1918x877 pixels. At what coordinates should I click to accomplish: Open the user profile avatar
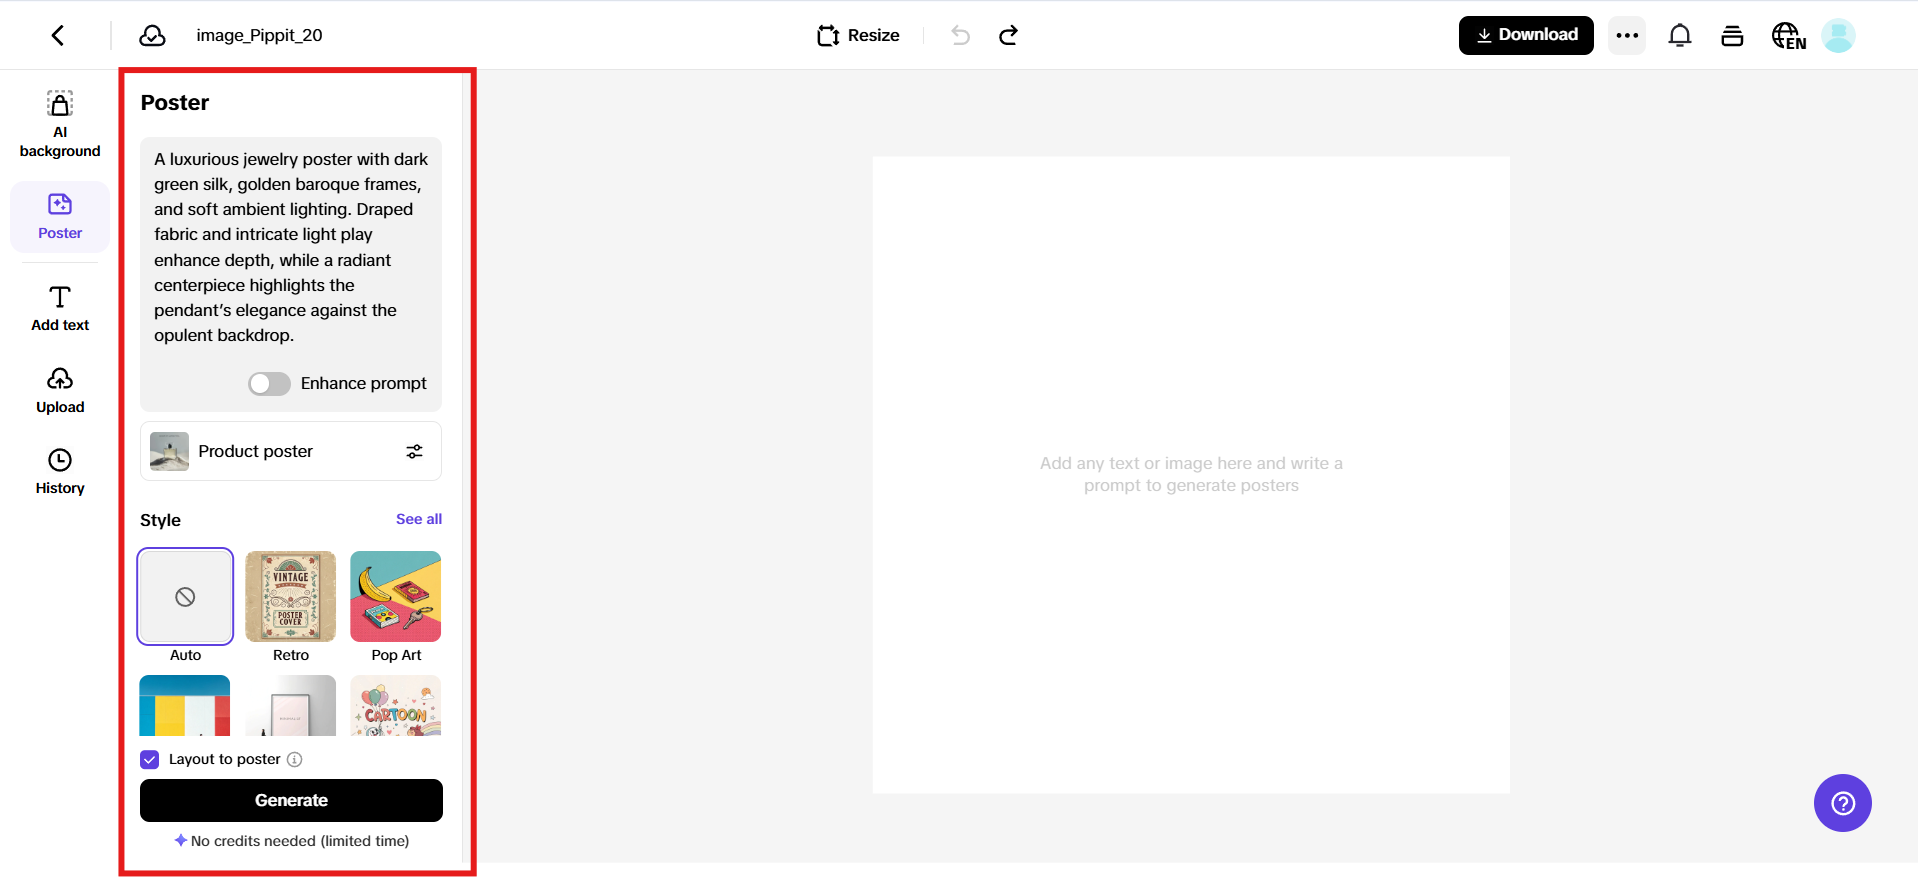tap(1838, 36)
